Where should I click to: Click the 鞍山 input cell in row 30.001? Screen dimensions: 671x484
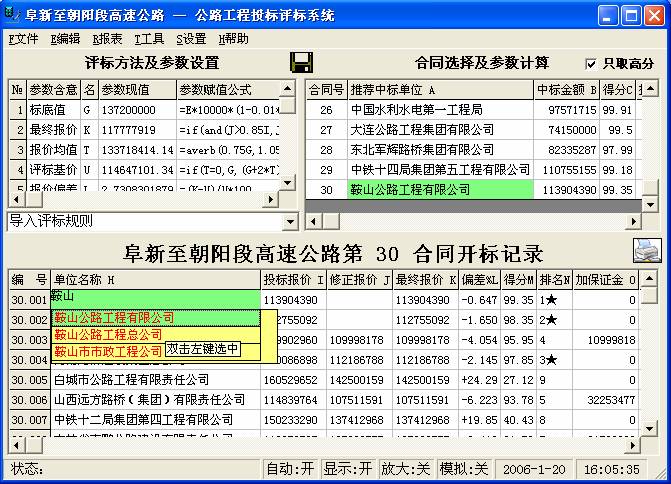156,300
